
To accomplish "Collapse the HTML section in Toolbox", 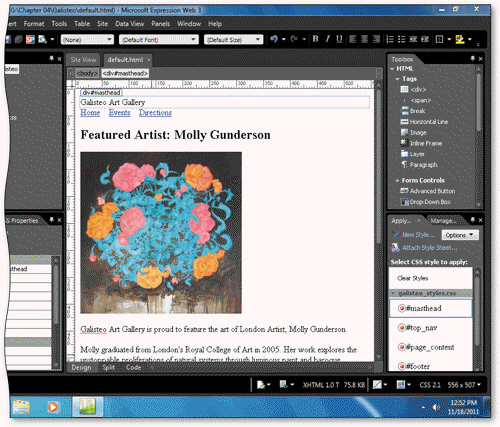I will pos(392,69).
